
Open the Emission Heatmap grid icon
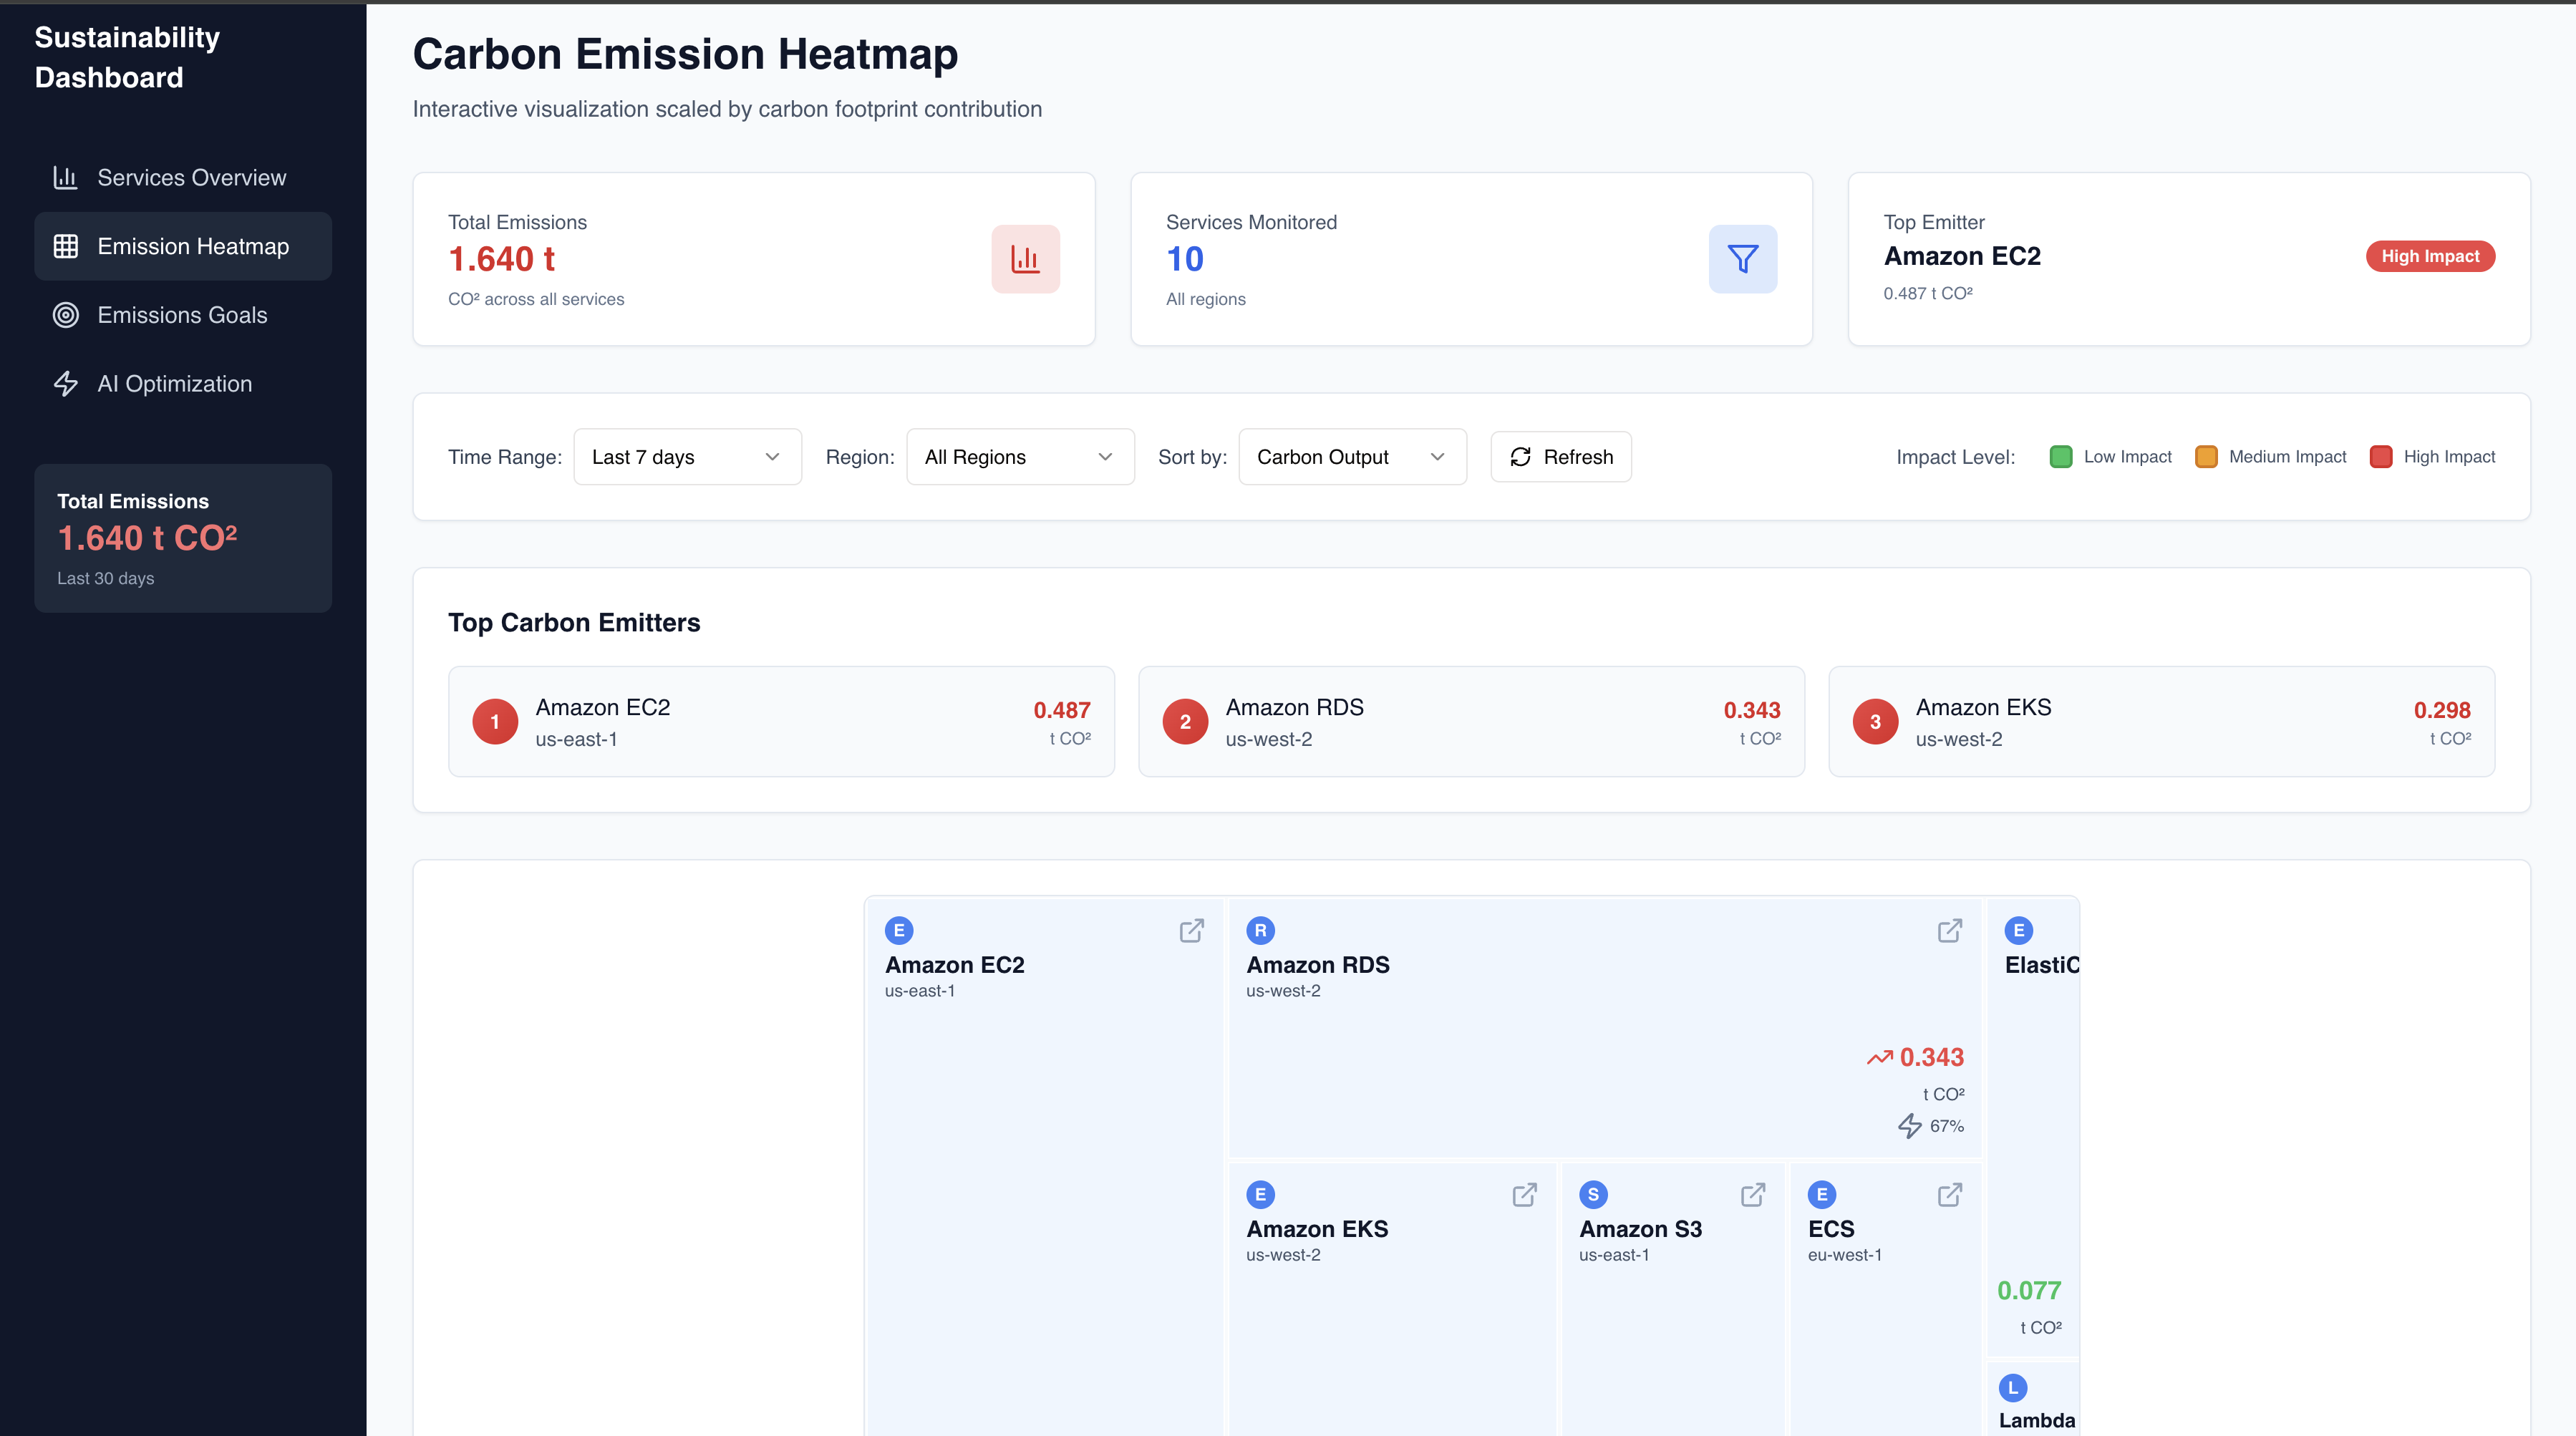point(66,246)
